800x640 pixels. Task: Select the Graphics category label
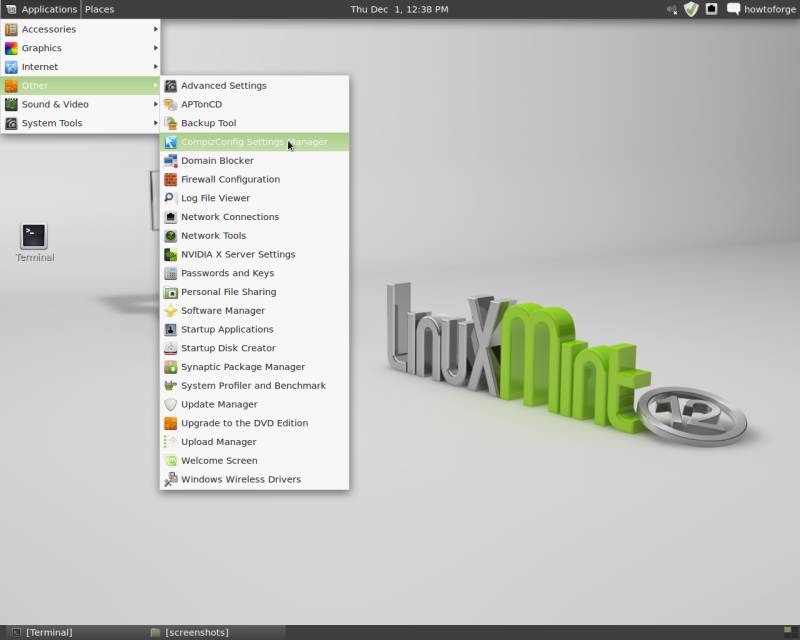42,48
